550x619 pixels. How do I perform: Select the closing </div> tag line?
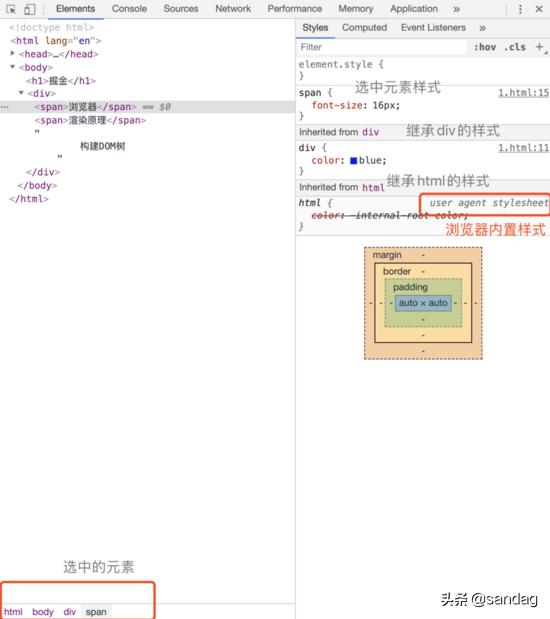coord(43,172)
